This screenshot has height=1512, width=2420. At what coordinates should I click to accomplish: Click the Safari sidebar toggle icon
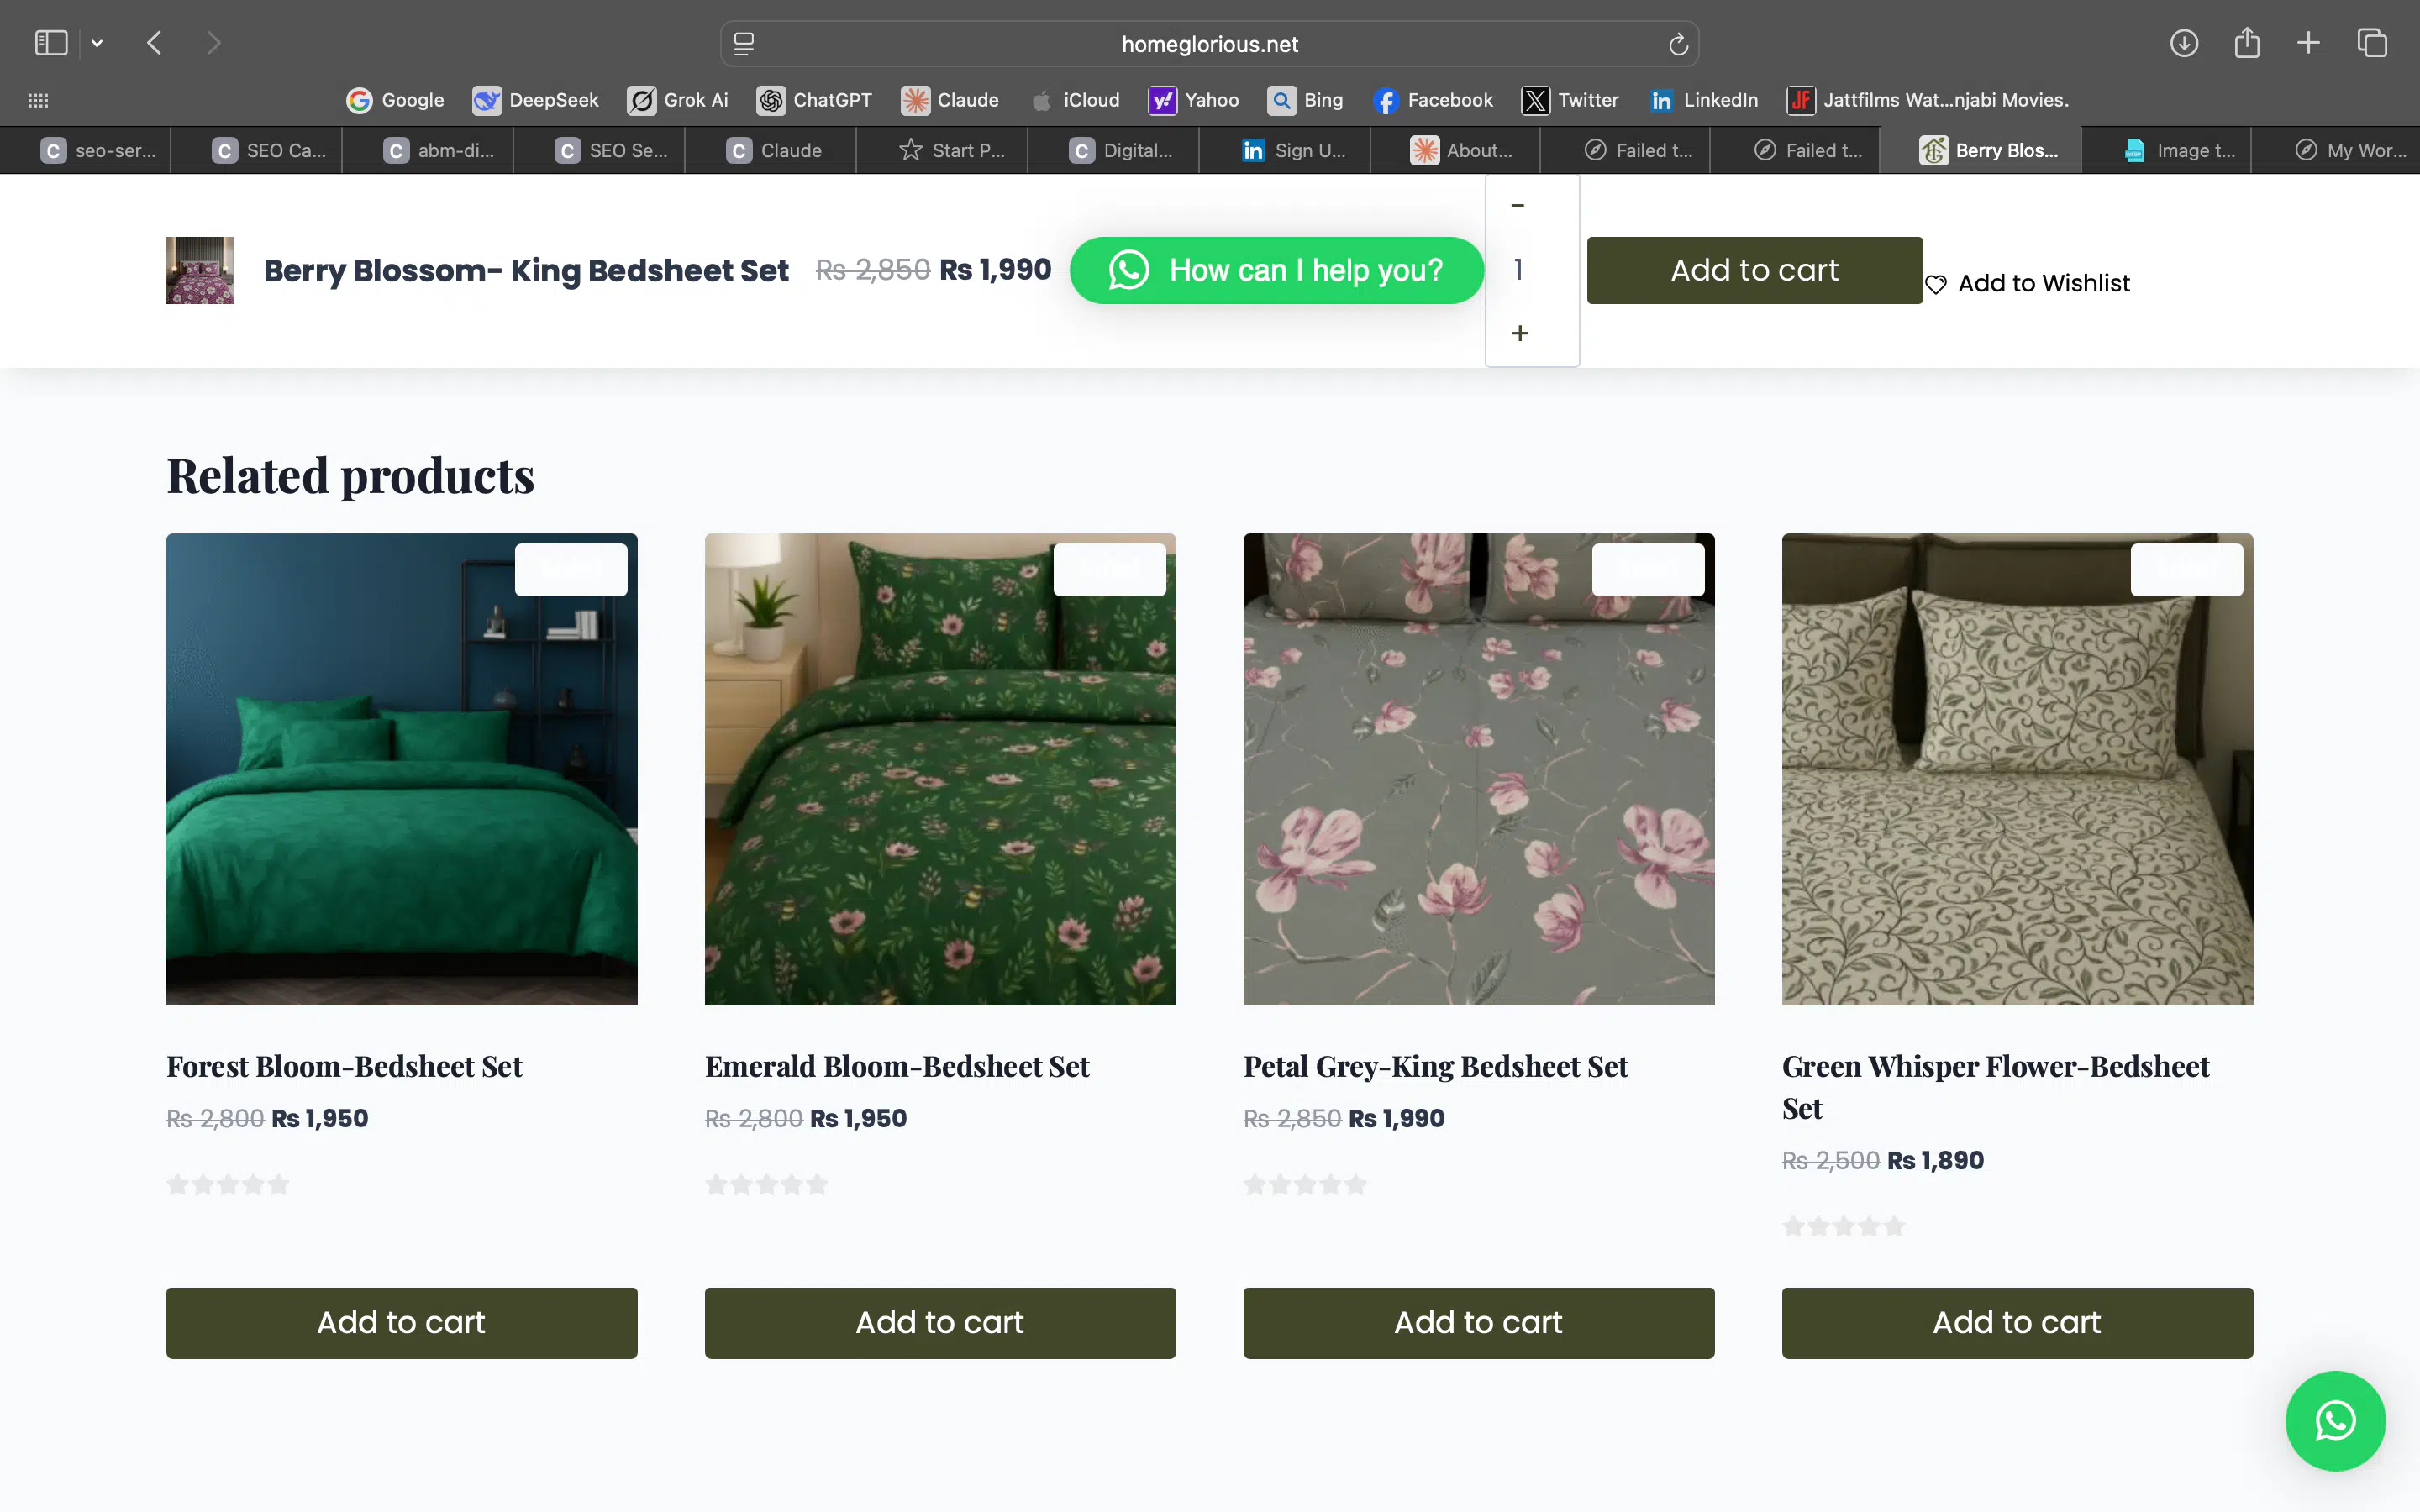[x=51, y=43]
